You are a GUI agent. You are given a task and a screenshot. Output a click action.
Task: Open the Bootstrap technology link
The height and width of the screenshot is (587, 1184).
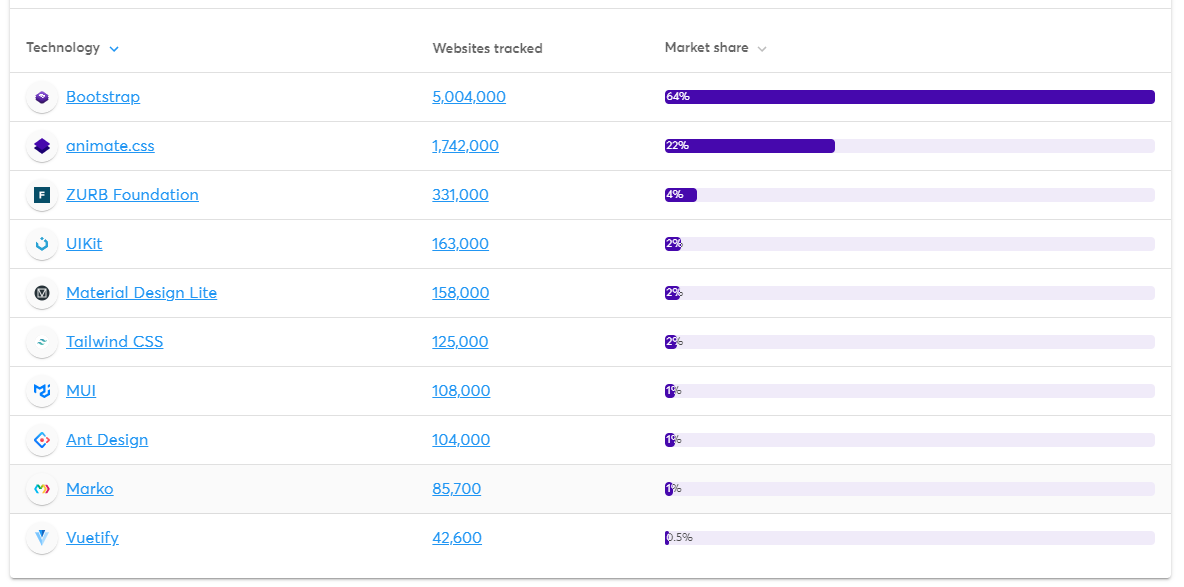[x=103, y=97]
